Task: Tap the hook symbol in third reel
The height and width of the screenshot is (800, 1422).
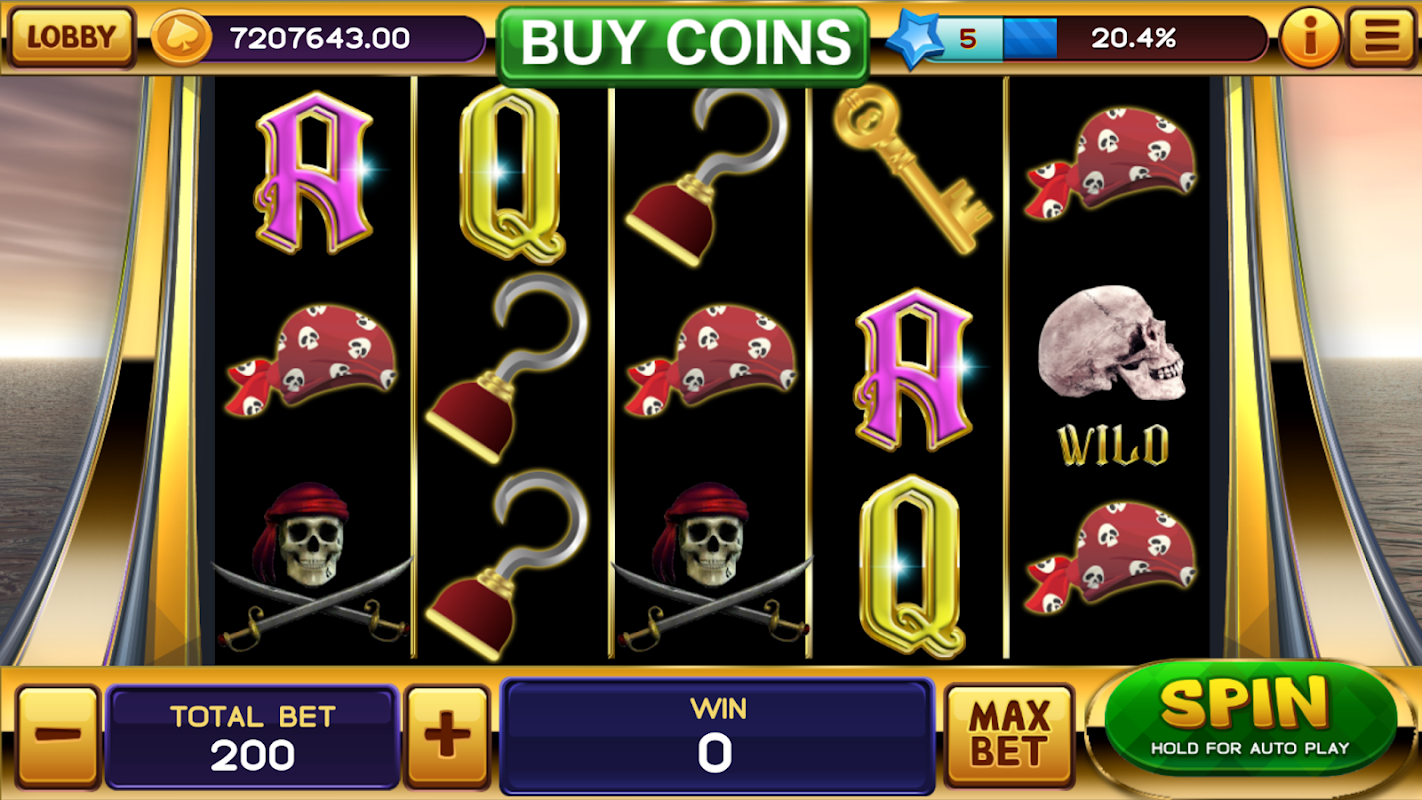Action: point(705,175)
